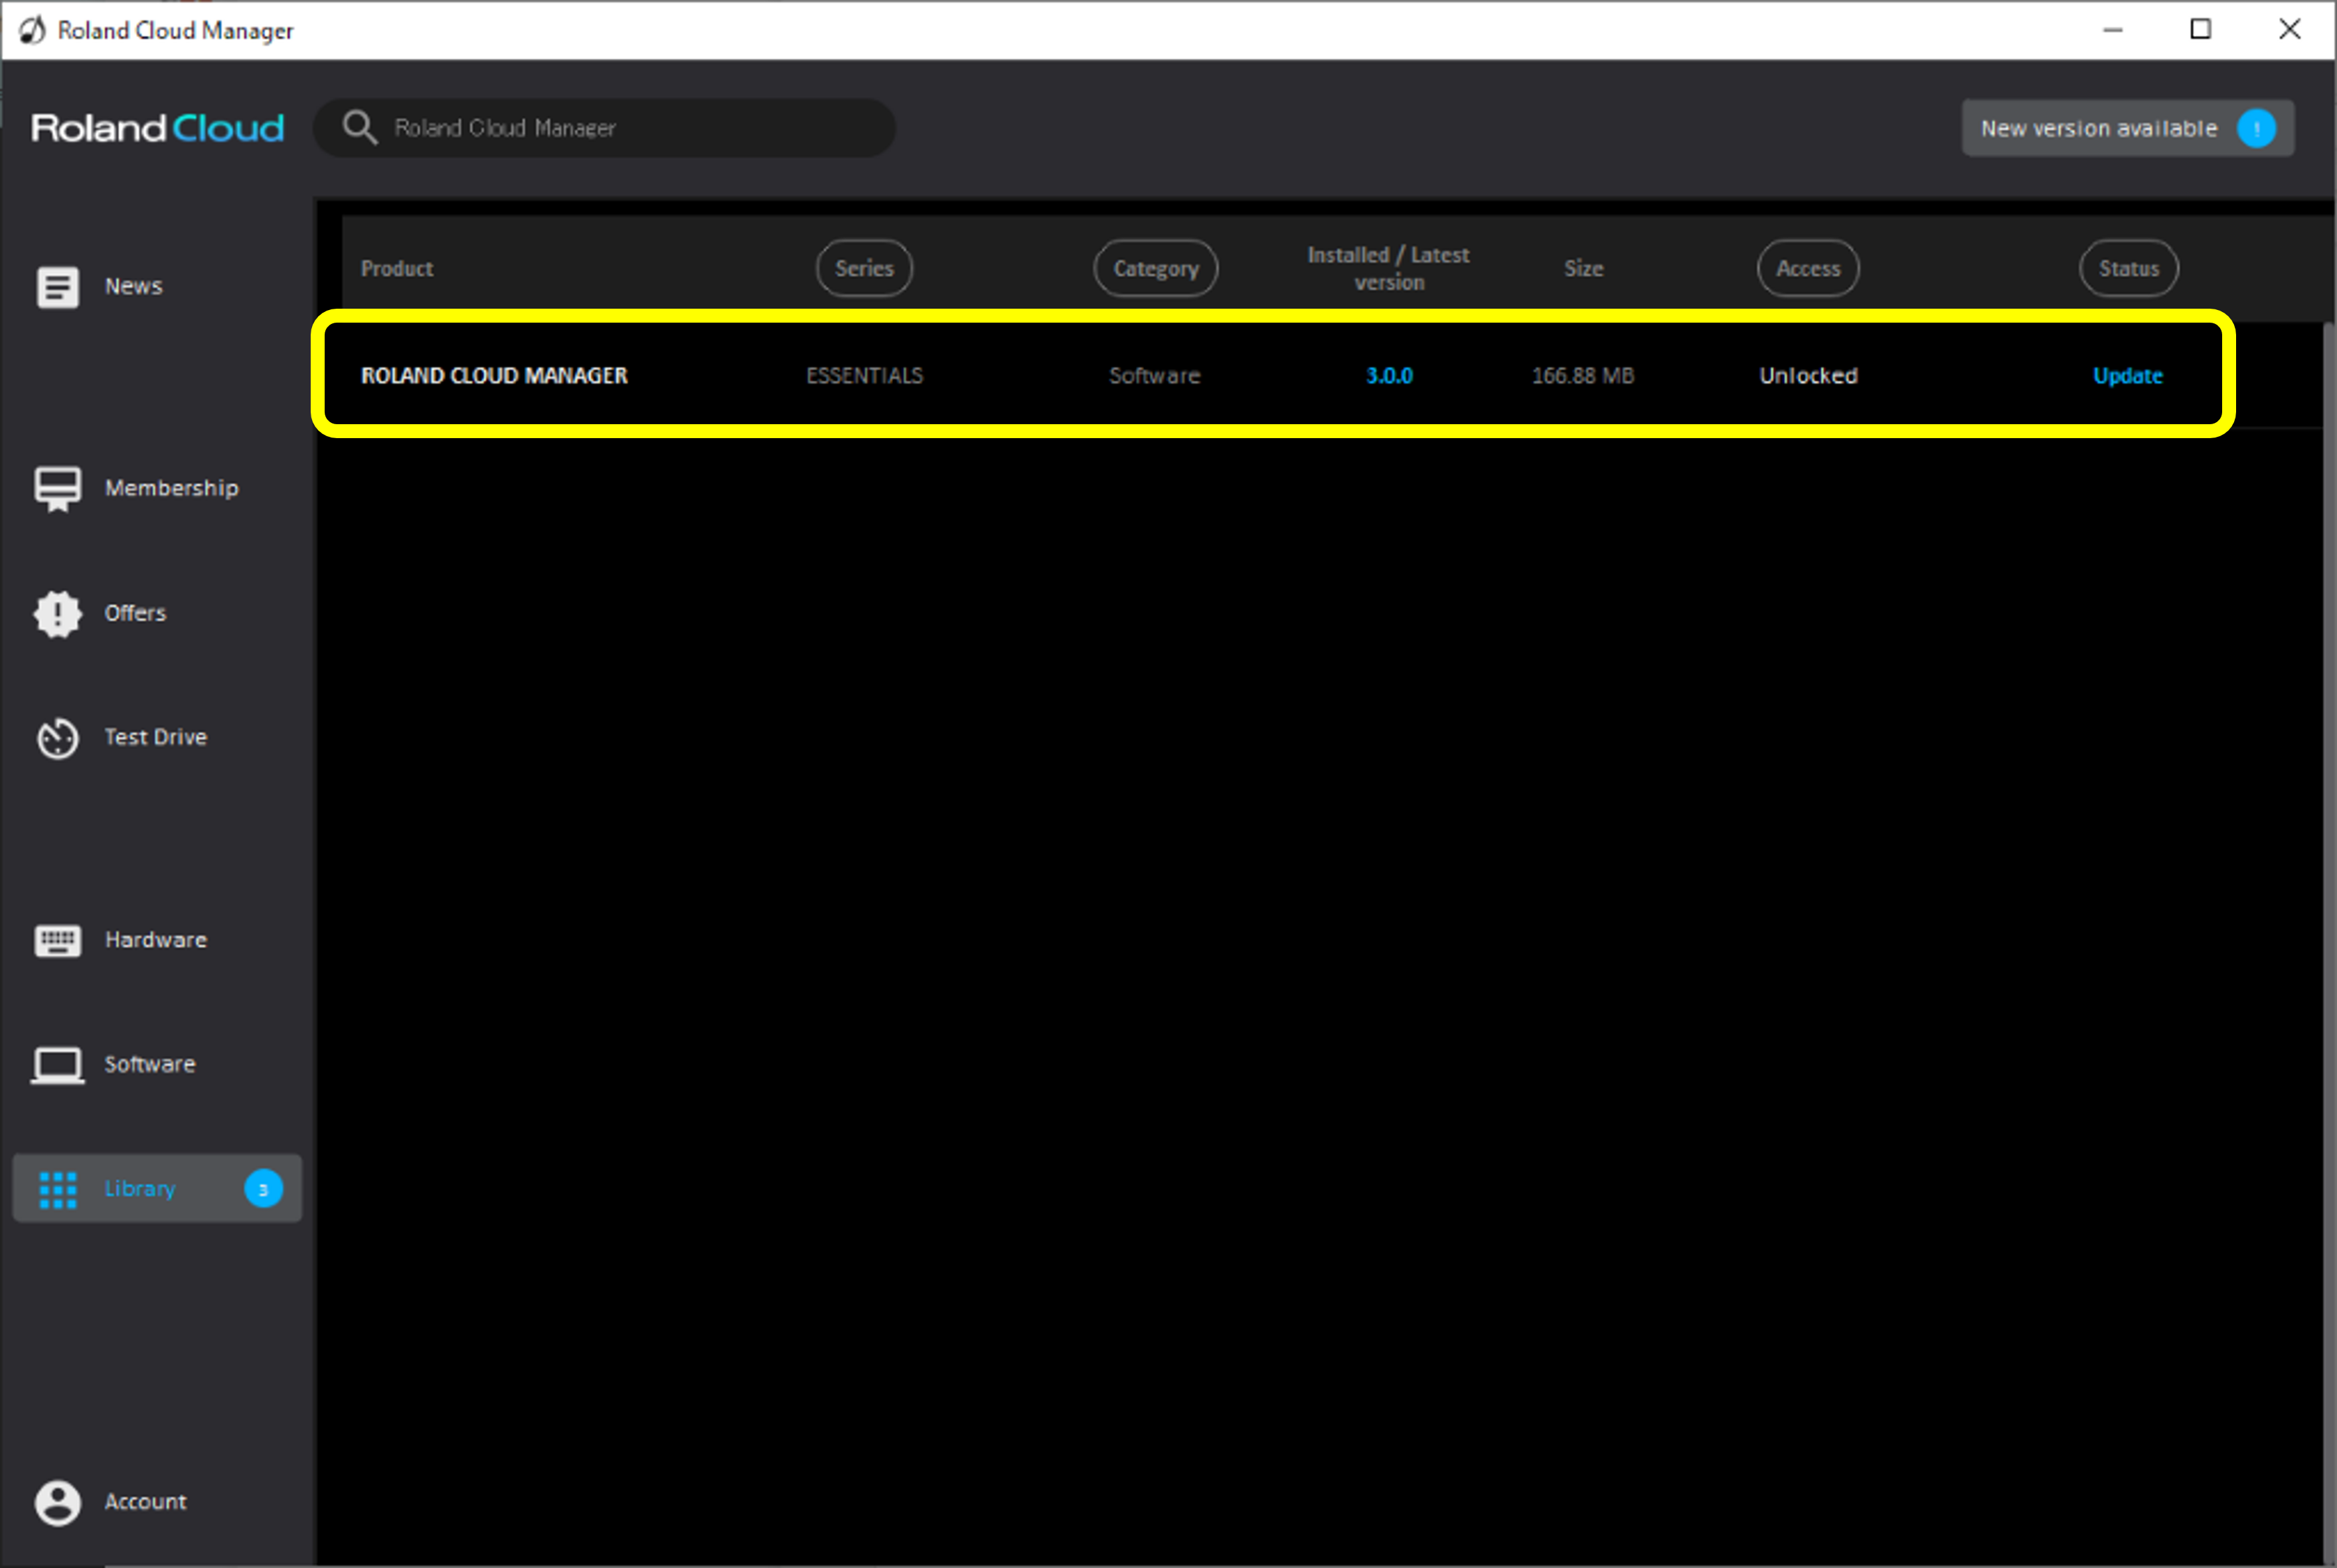Toggle Installed/Latest version sort
2337x1568 pixels.
pos(1391,268)
